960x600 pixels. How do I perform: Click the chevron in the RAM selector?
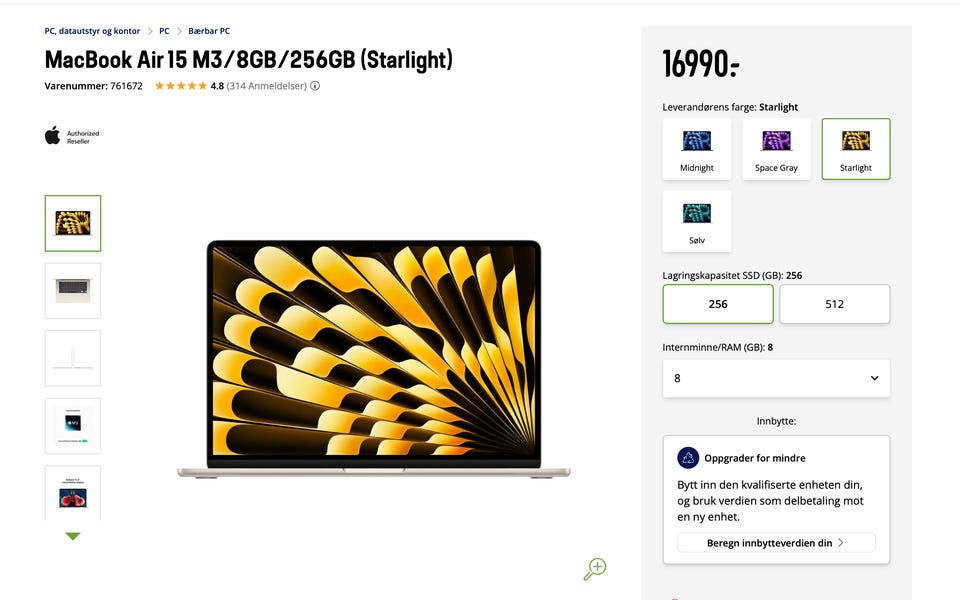coord(874,378)
